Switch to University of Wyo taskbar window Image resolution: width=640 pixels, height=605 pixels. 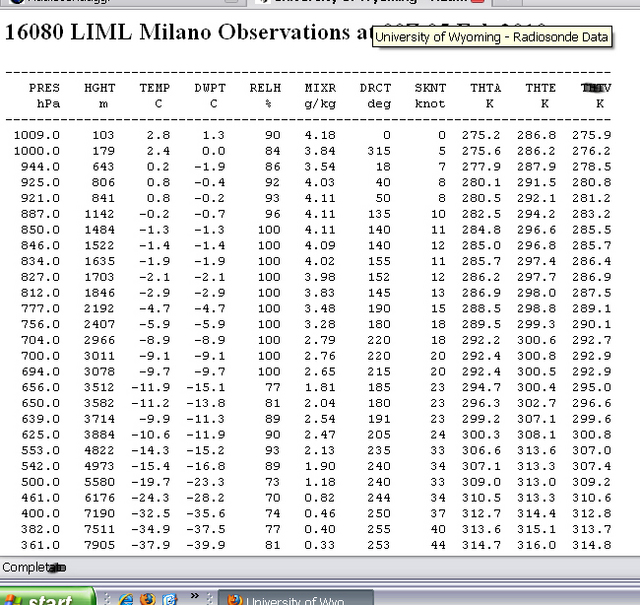point(295,600)
